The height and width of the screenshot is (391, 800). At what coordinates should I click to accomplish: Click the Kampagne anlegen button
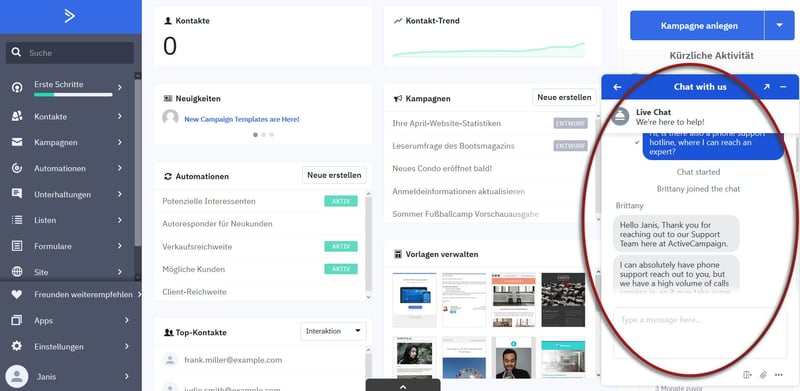click(x=697, y=26)
